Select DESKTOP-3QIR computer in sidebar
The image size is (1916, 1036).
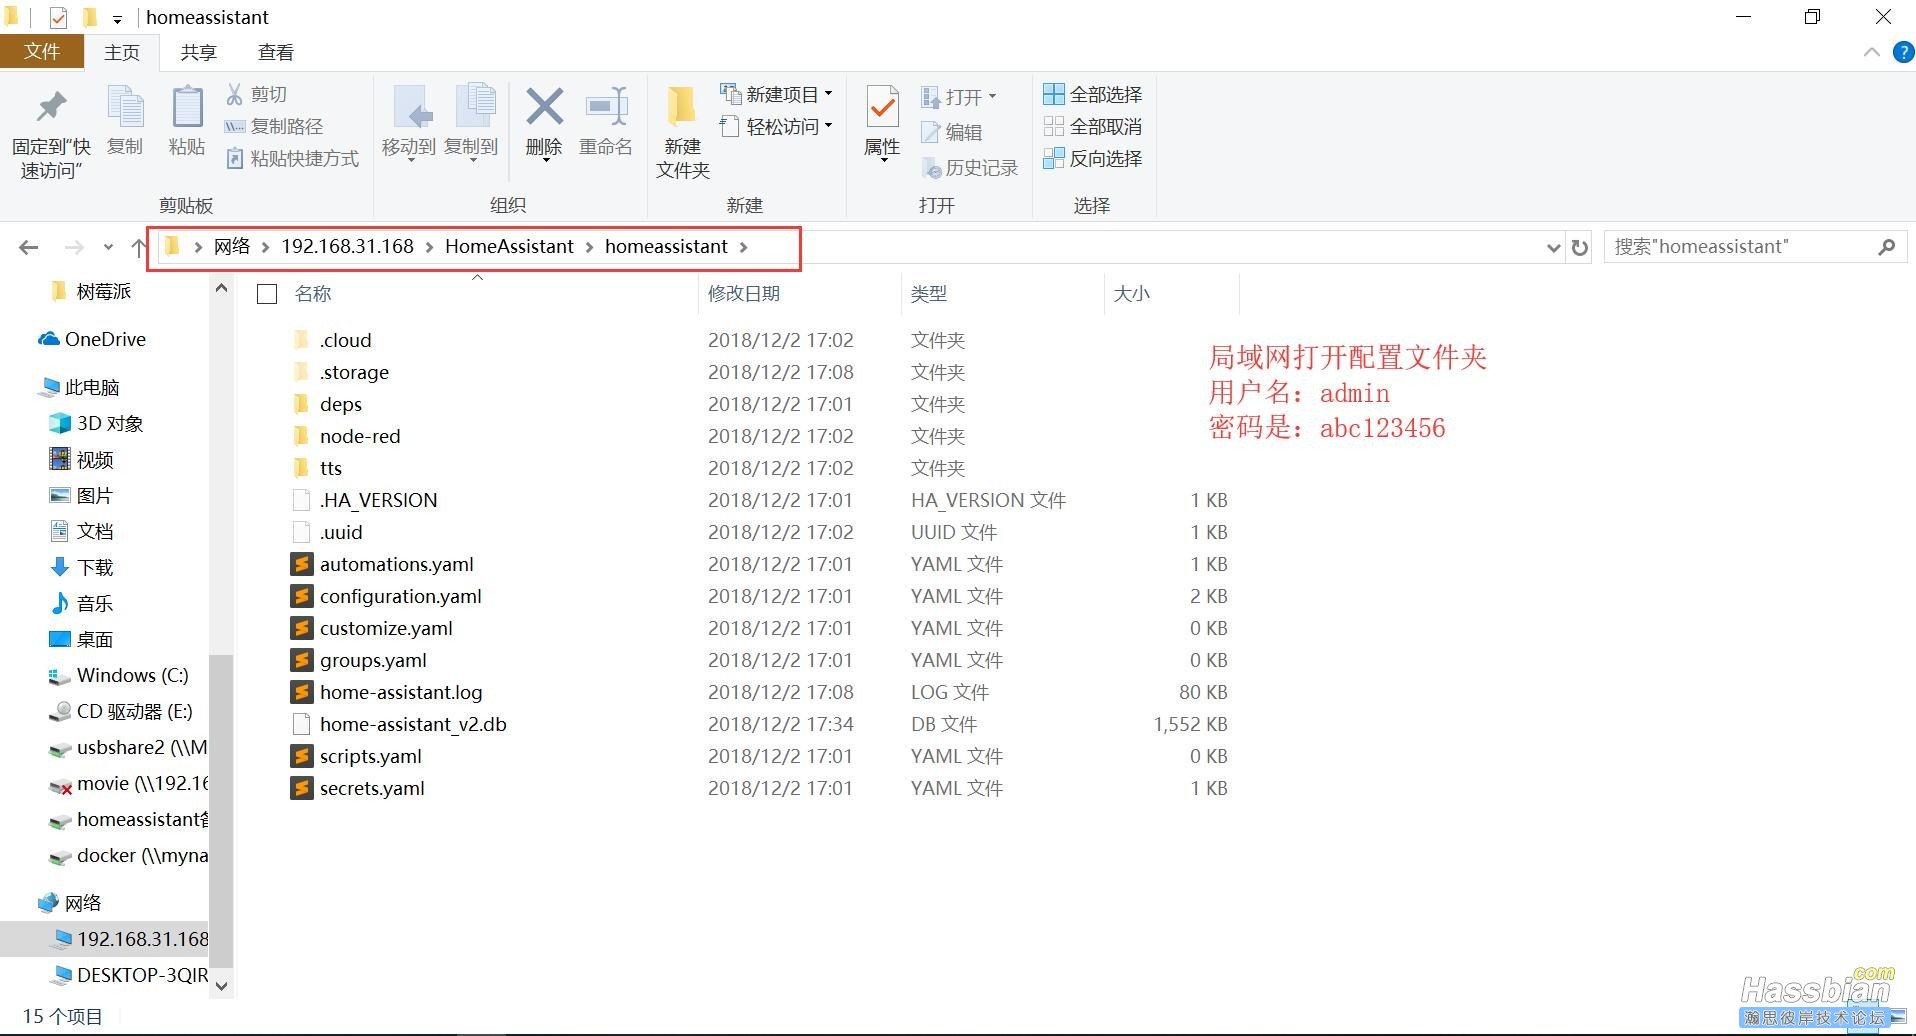(x=129, y=975)
